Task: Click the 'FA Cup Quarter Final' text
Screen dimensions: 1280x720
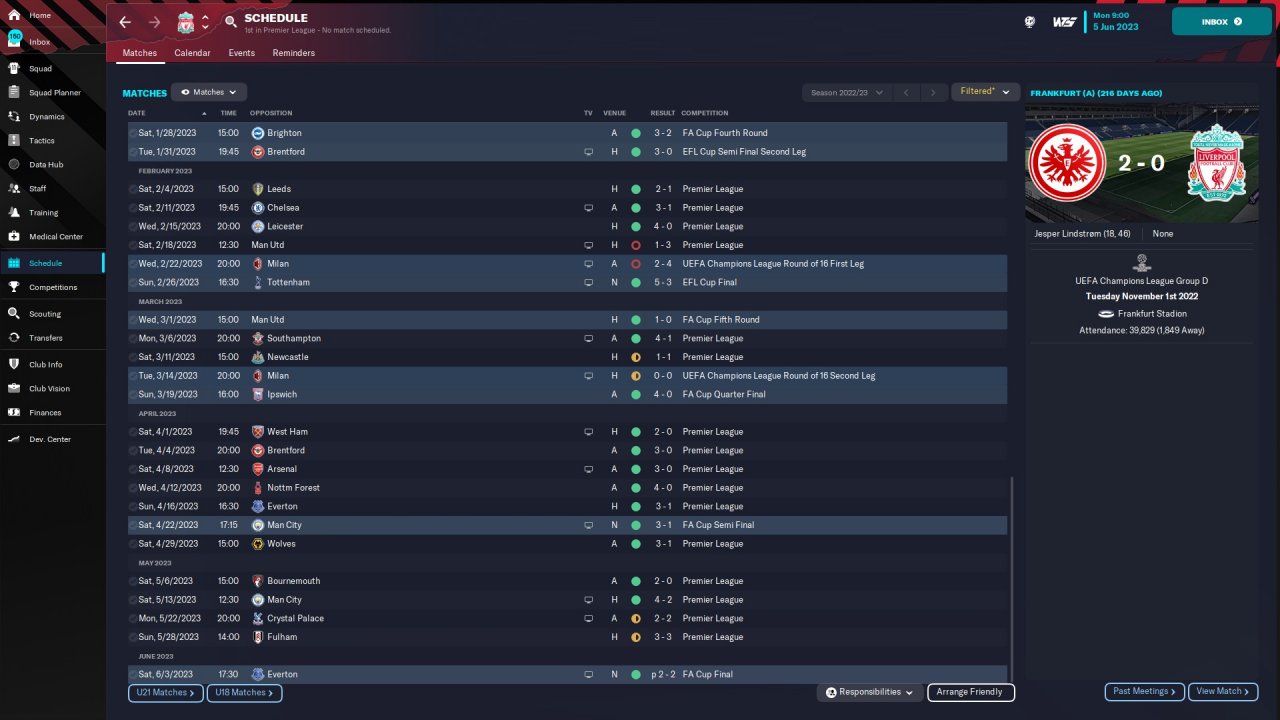Action: (x=724, y=395)
